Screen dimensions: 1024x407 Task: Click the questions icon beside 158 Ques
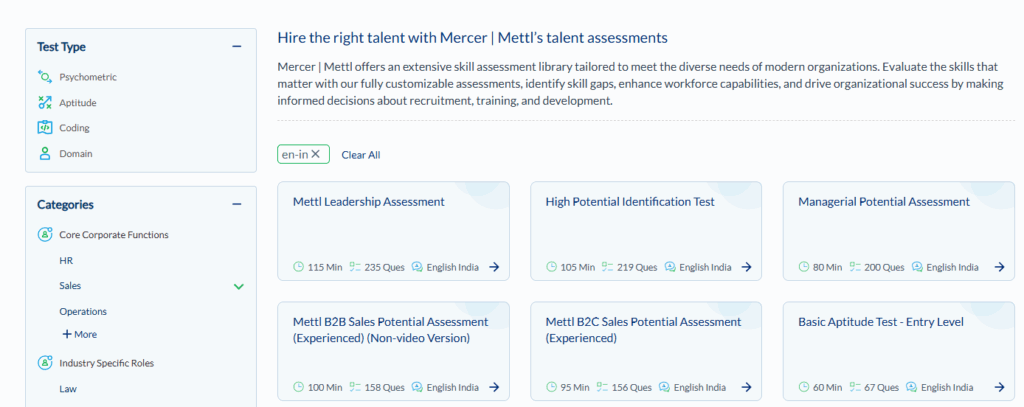(x=355, y=387)
